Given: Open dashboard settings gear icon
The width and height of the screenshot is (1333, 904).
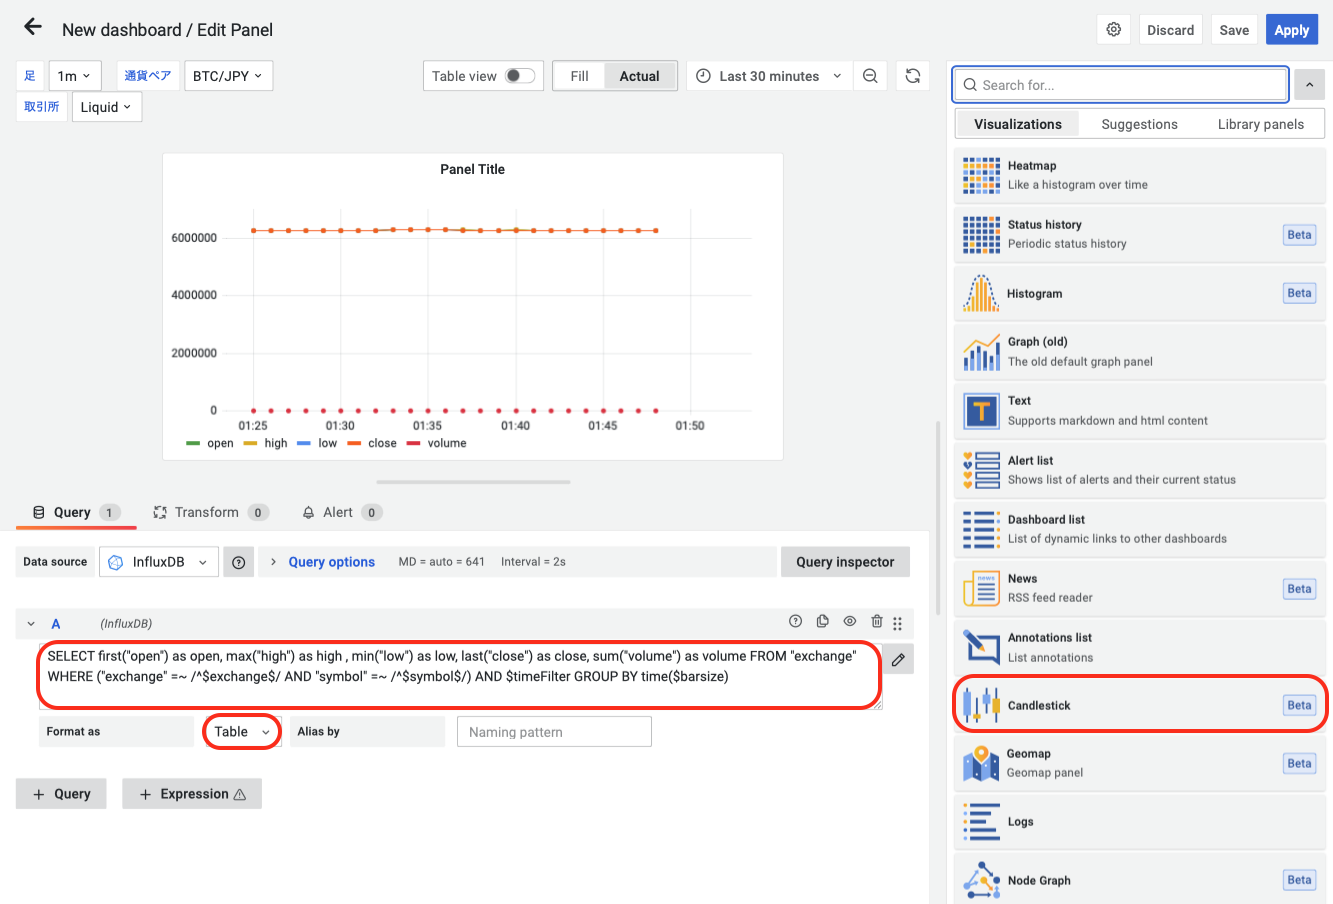Looking at the screenshot, I should pyautogui.click(x=1114, y=29).
